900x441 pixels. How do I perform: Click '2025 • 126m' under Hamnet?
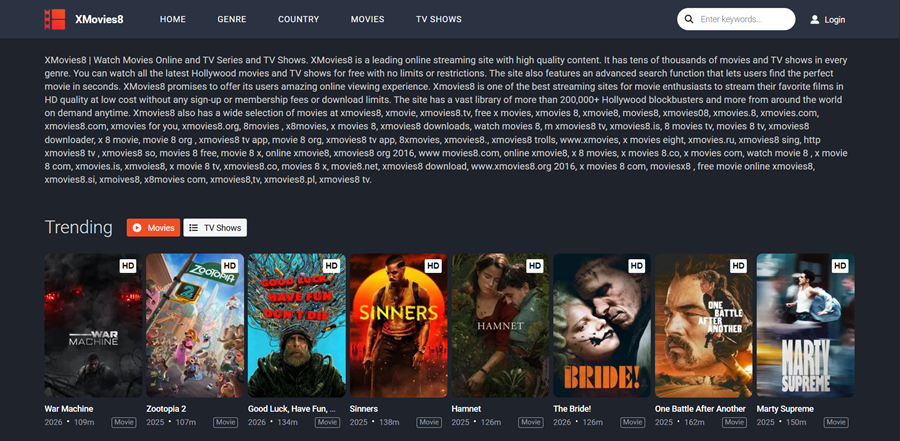(477, 423)
